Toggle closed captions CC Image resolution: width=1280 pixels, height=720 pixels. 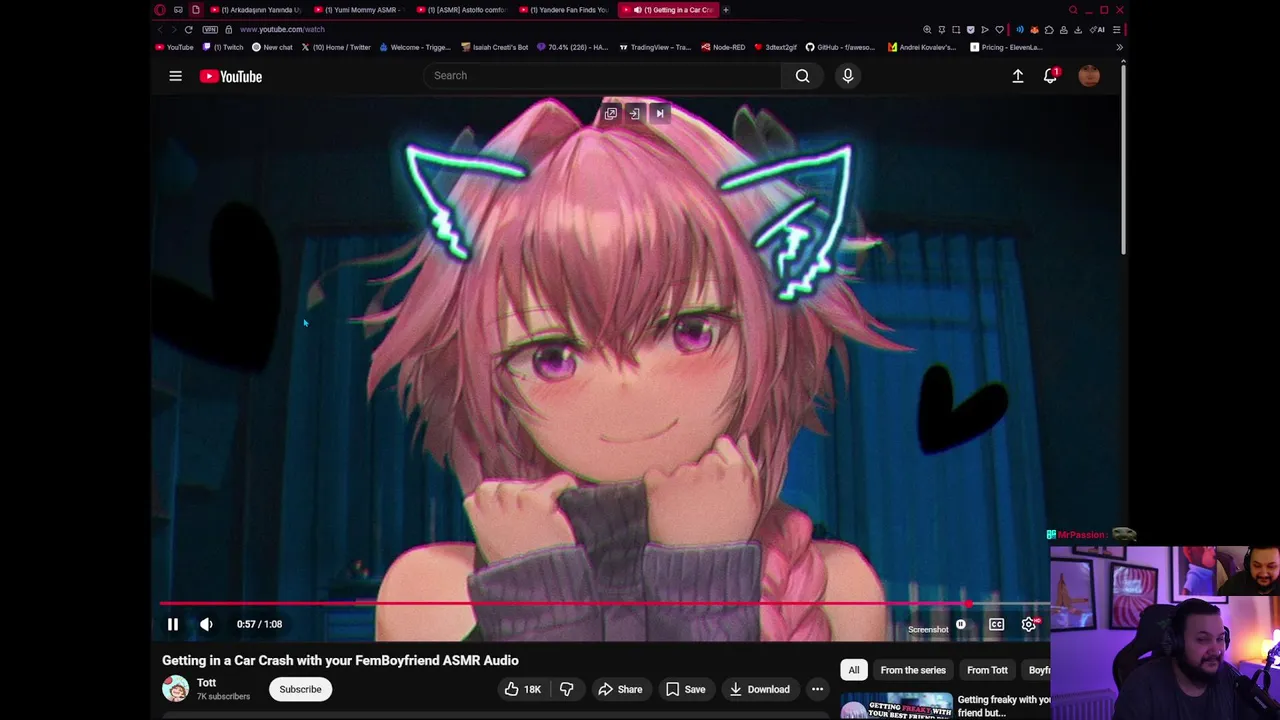click(x=996, y=625)
